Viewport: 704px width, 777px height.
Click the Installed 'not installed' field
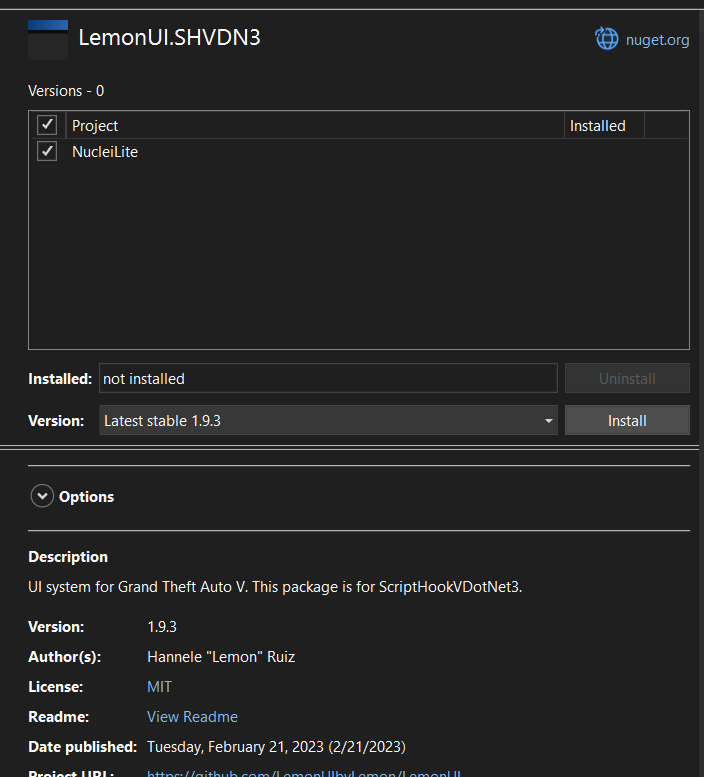point(328,379)
